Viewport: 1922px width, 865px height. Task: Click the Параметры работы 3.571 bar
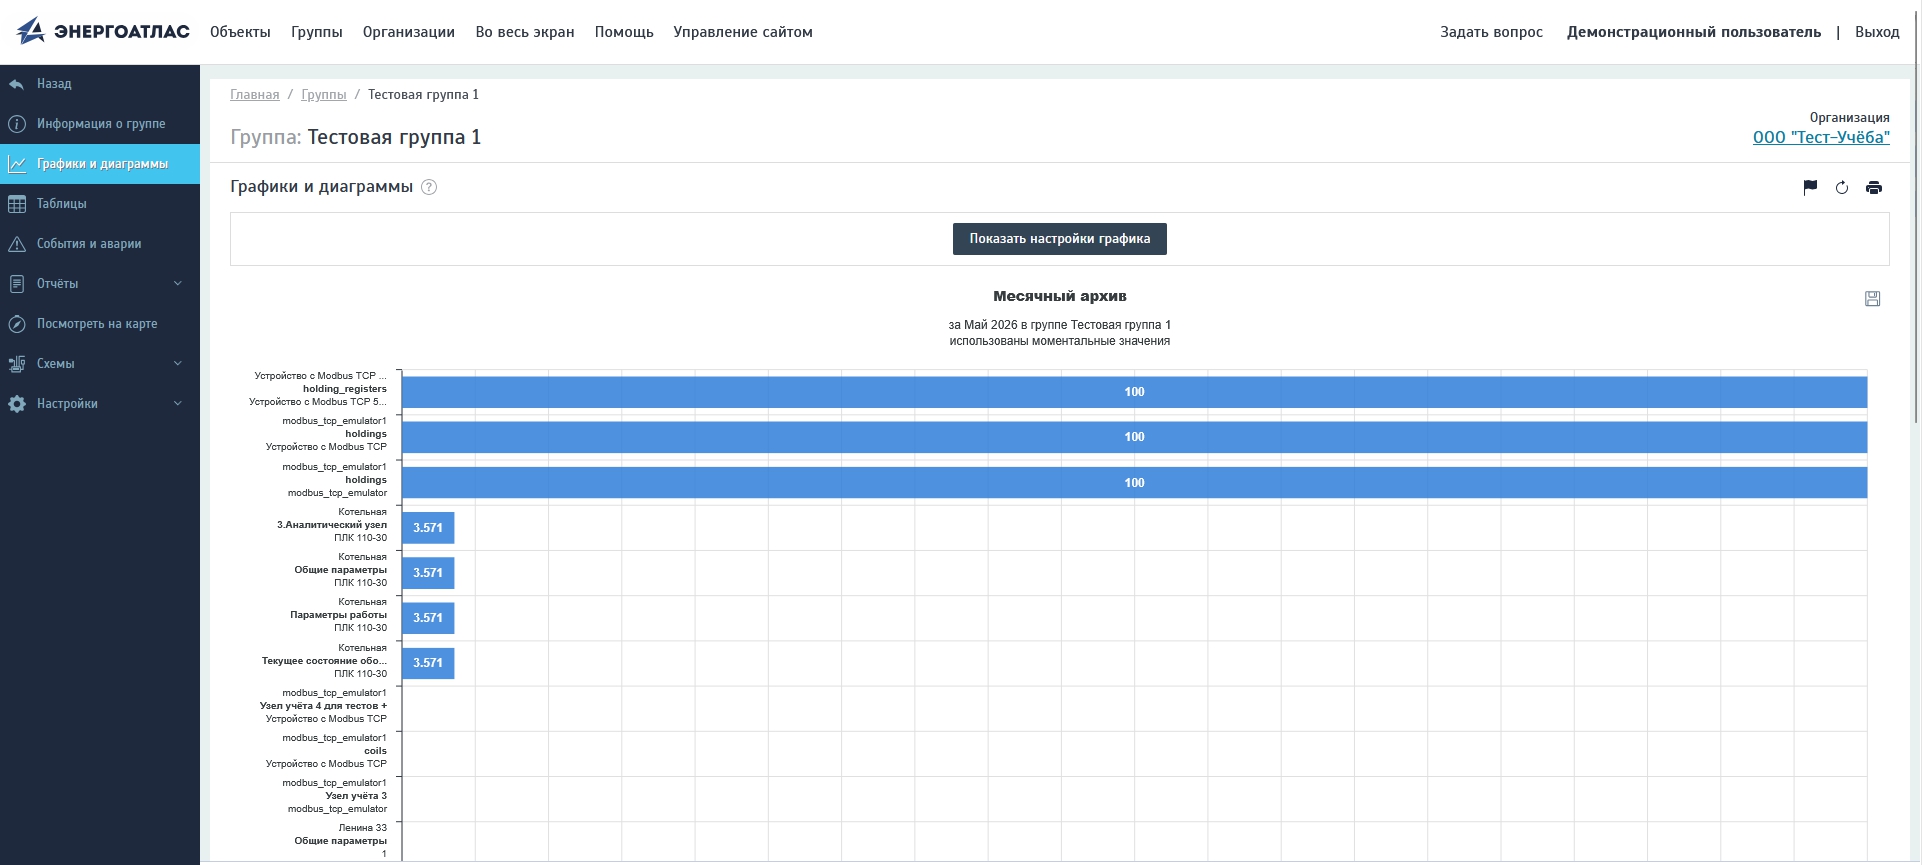pyautogui.click(x=428, y=618)
